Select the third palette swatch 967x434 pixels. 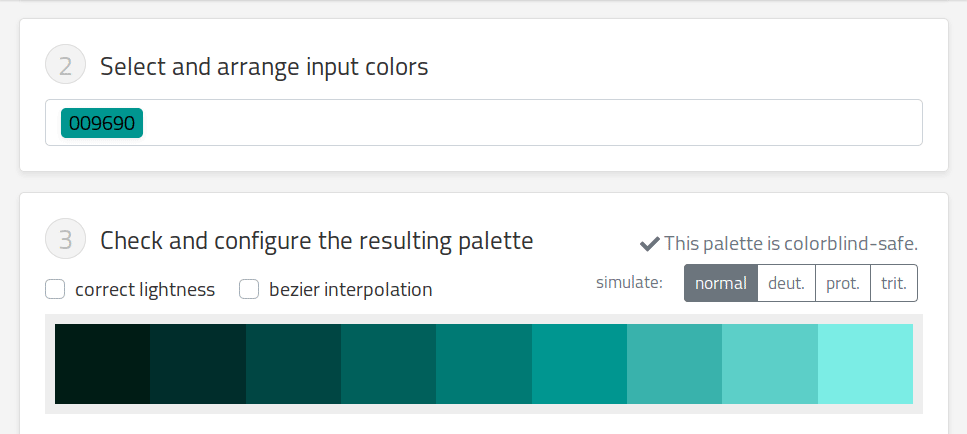click(x=294, y=364)
